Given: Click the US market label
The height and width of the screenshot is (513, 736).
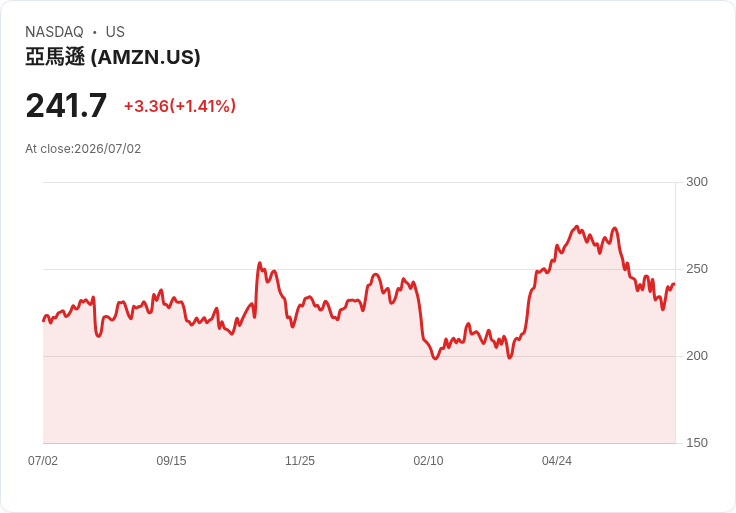Looking at the screenshot, I should click(x=115, y=32).
